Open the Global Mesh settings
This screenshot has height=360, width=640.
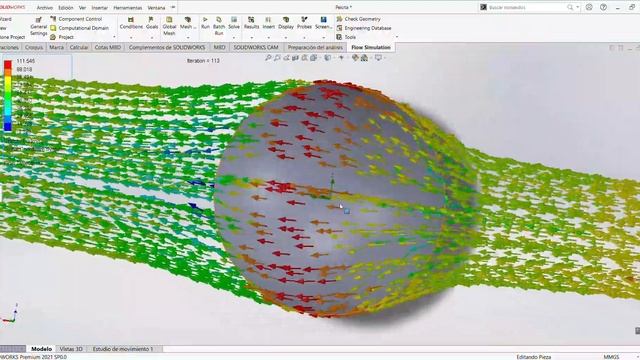tap(169, 26)
